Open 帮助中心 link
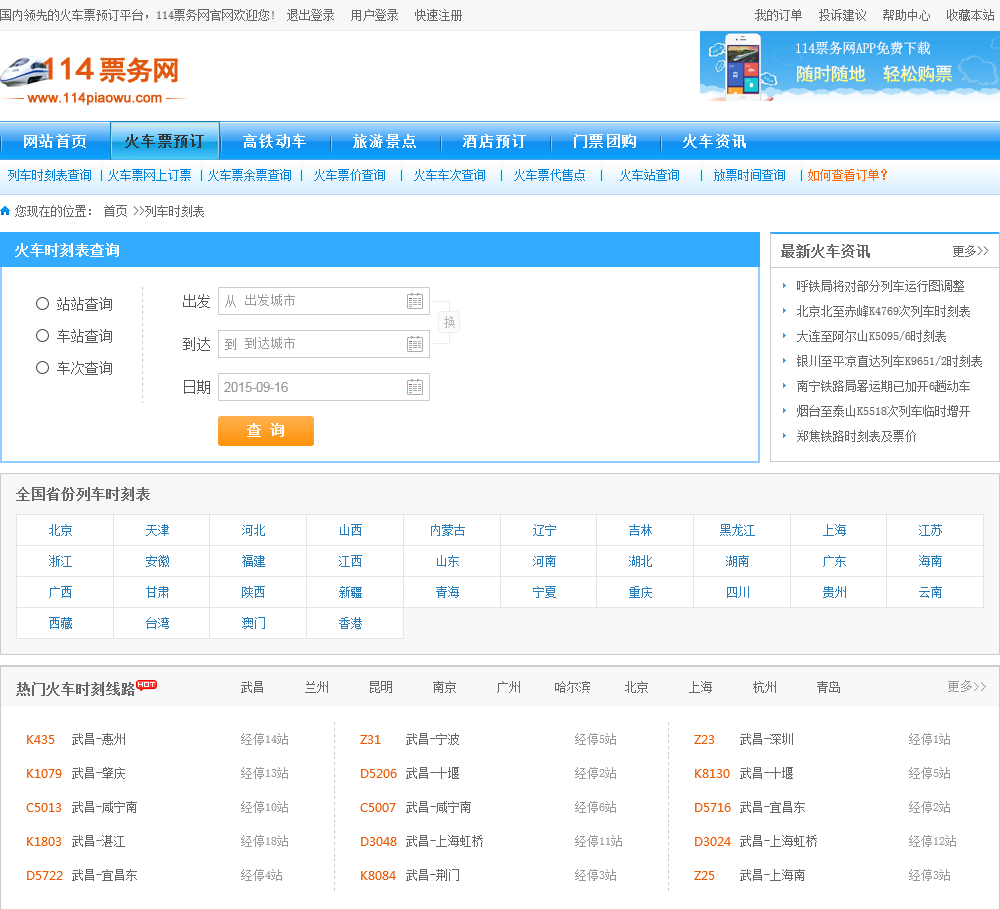Image resolution: width=1000 pixels, height=909 pixels. [906, 15]
